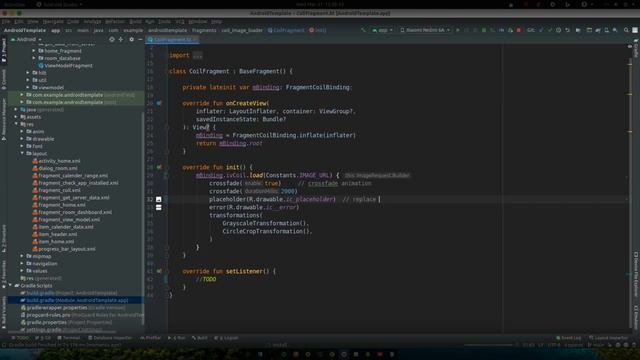
Task: Click the coil_image_loader breadcrumb
Action: tap(242, 30)
